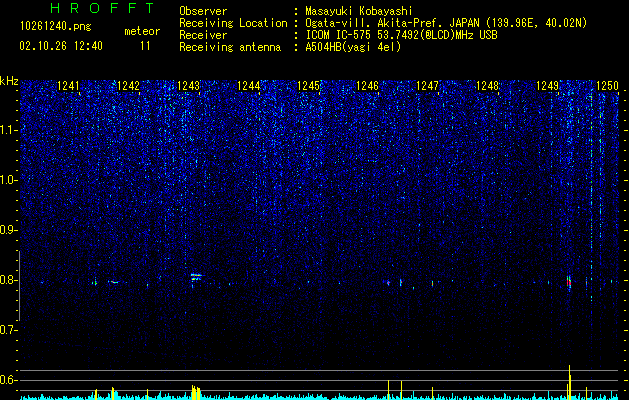Click the antenna text A504HB(yagi 4el)
This screenshot has width=629, height=400.
click(353, 47)
